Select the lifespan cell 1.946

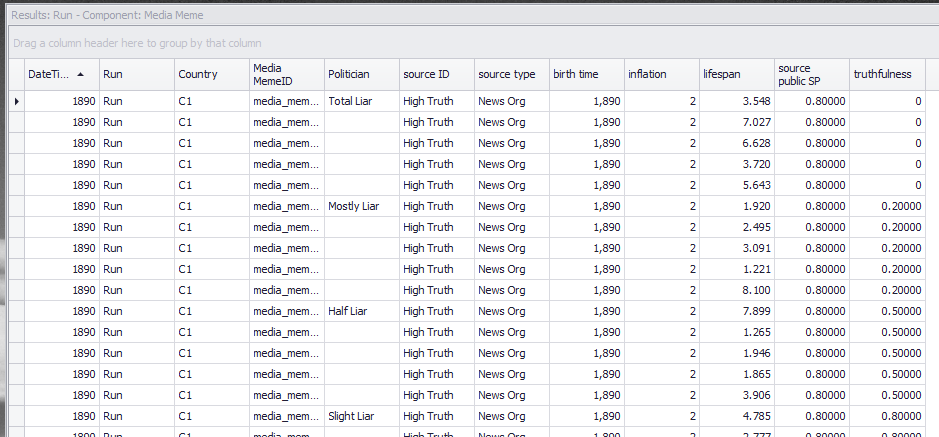736,353
